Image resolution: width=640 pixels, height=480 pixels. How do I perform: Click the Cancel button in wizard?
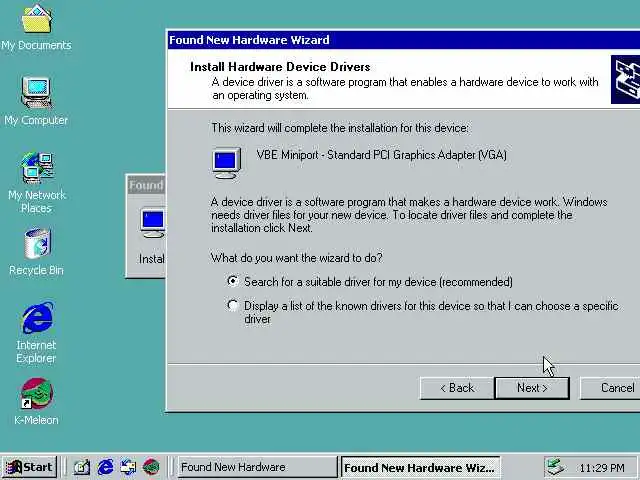pos(612,388)
